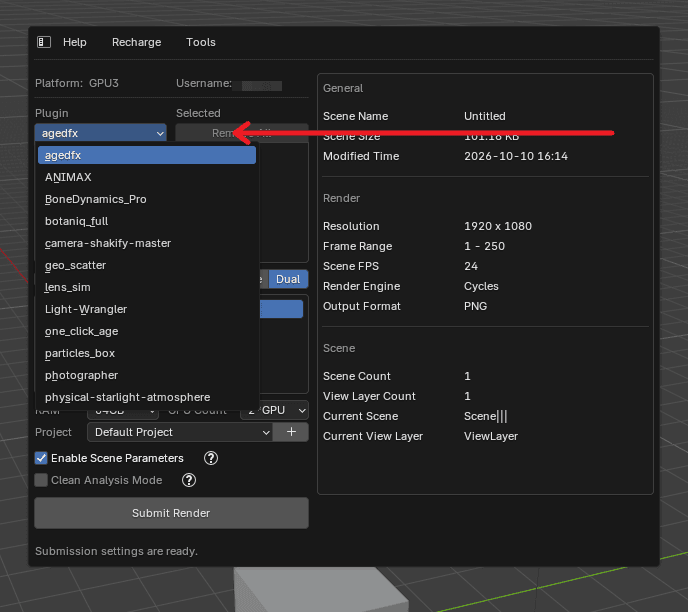Image resolution: width=688 pixels, height=612 pixels.
Task: Click the Render Engine value Cycles
Action: [481, 286]
